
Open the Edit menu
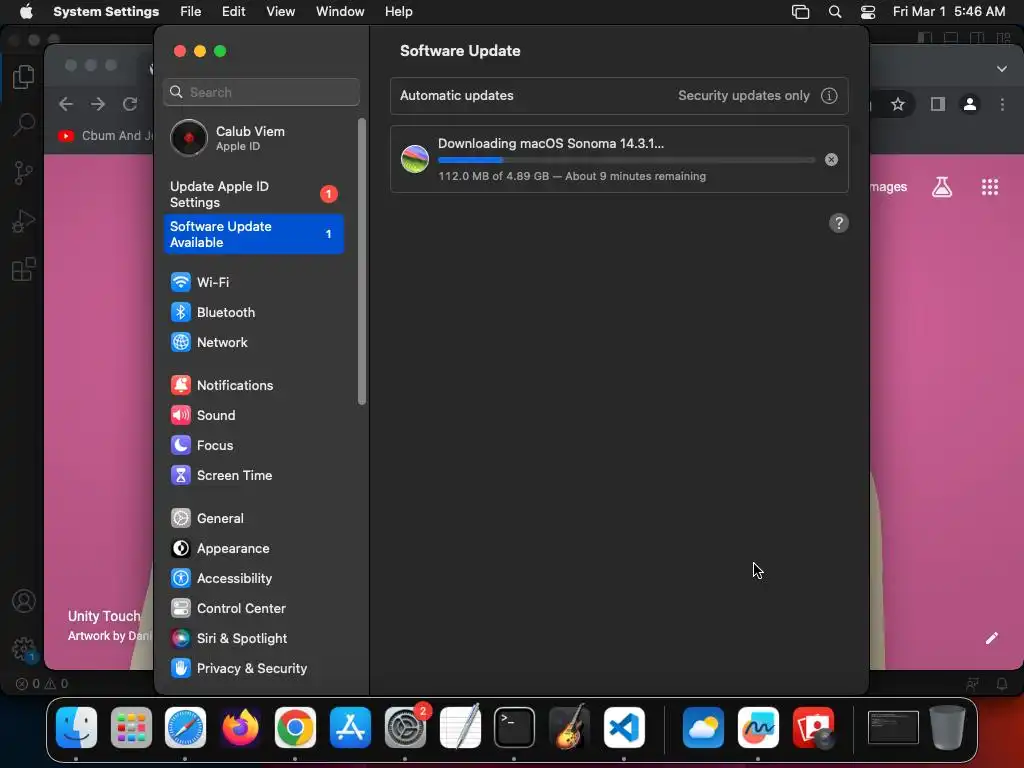[x=233, y=12]
